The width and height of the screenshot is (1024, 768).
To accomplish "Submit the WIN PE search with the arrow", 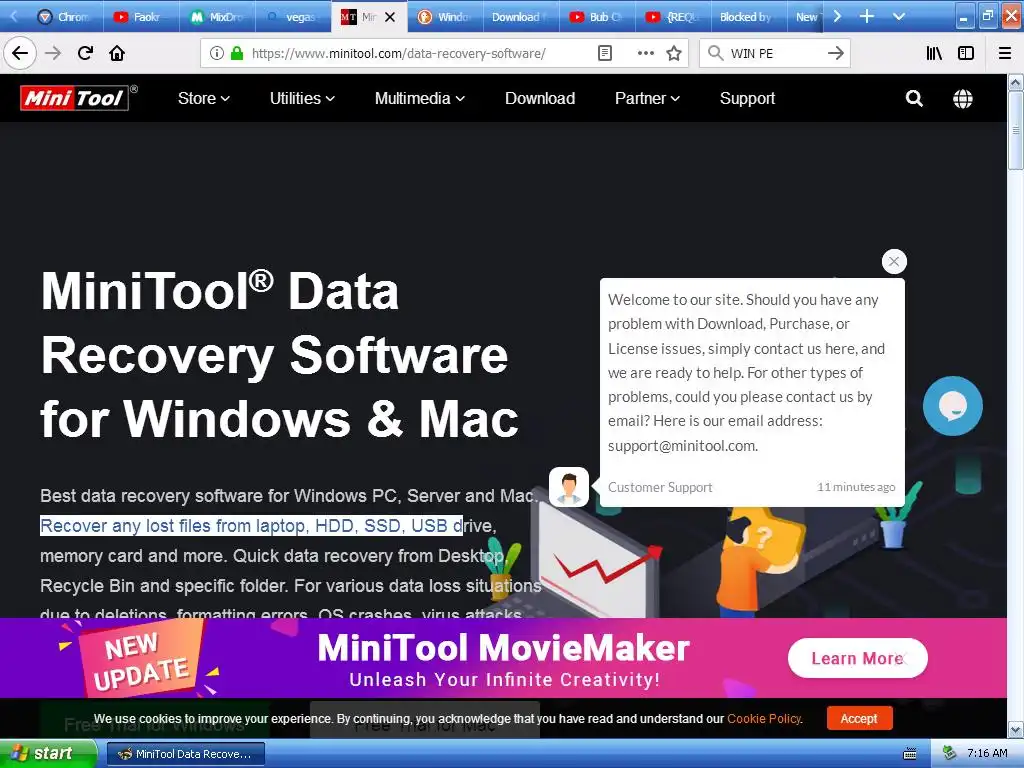I will (835, 53).
